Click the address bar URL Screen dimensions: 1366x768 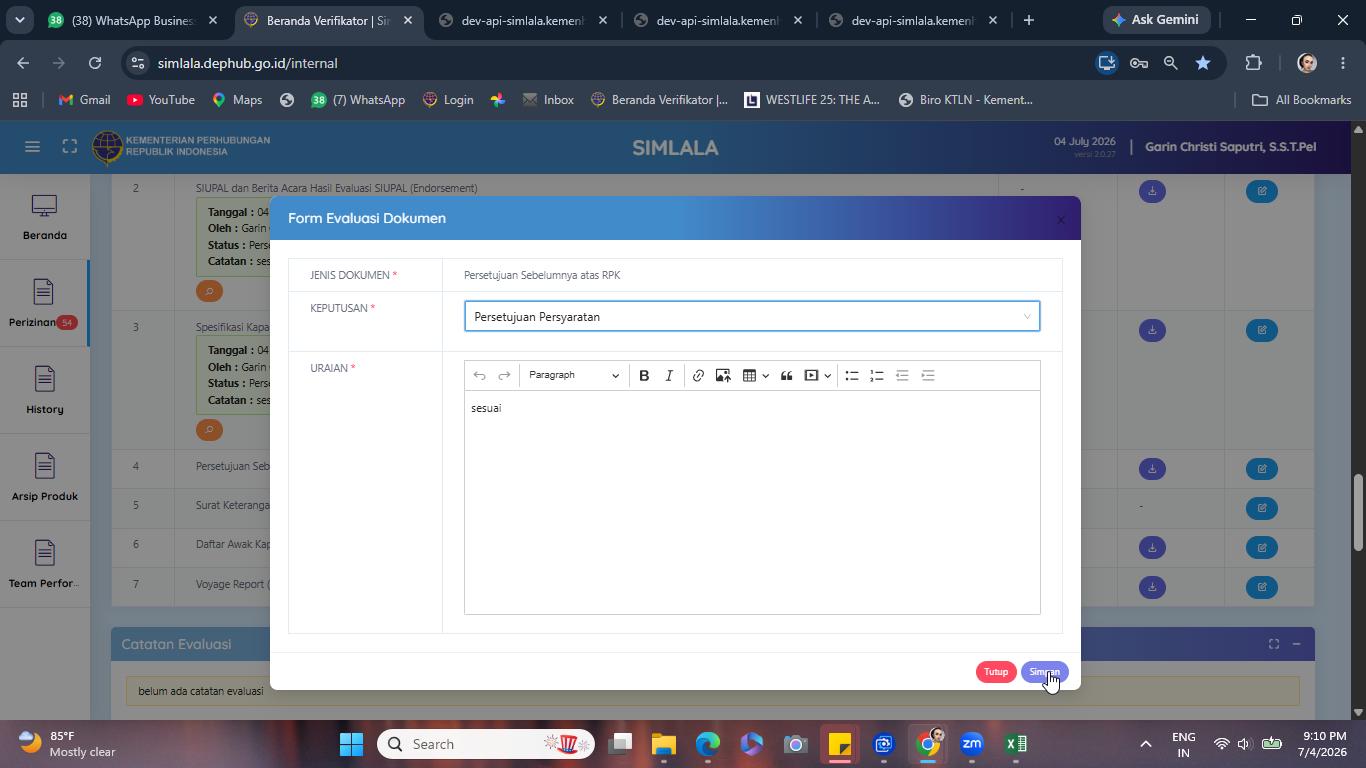pos(248,63)
